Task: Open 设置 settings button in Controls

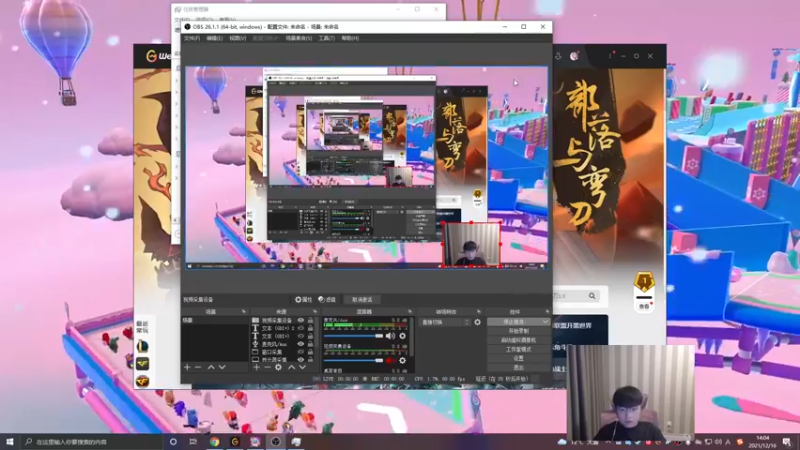Action: pyautogui.click(x=518, y=359)
